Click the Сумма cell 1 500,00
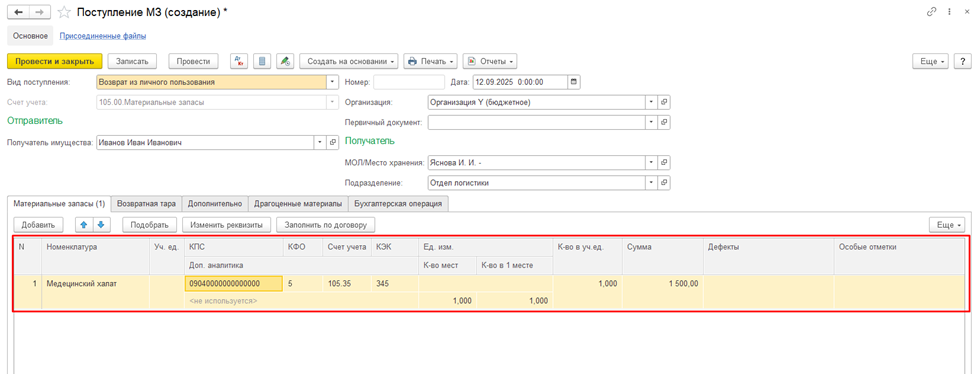 point(662,283)
